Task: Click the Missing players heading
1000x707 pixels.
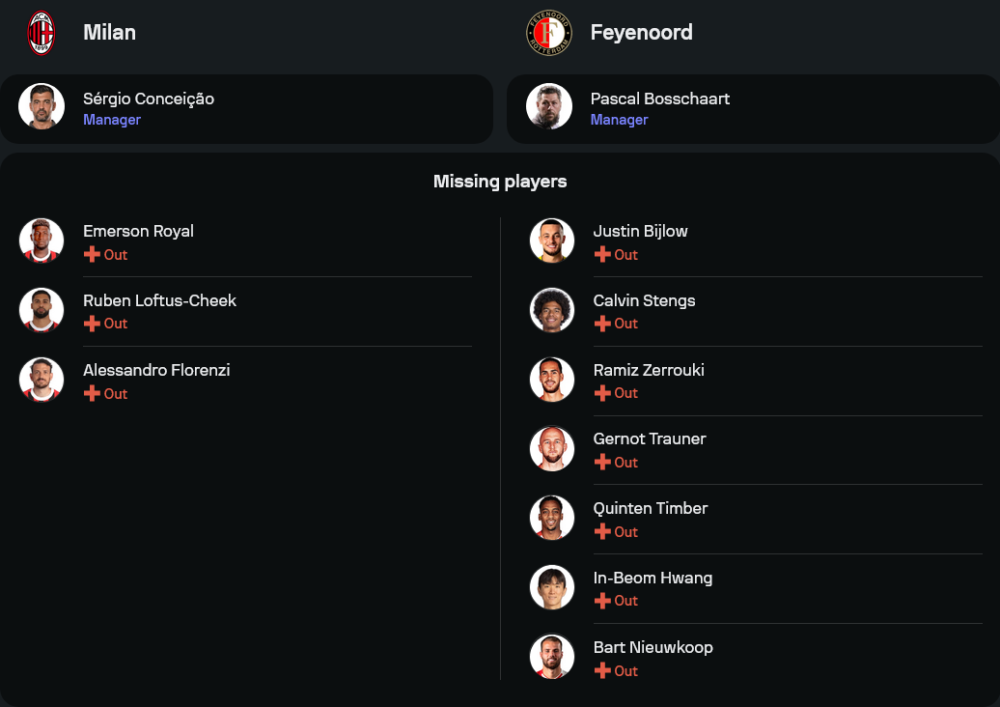Action: [x=500, y=181]
